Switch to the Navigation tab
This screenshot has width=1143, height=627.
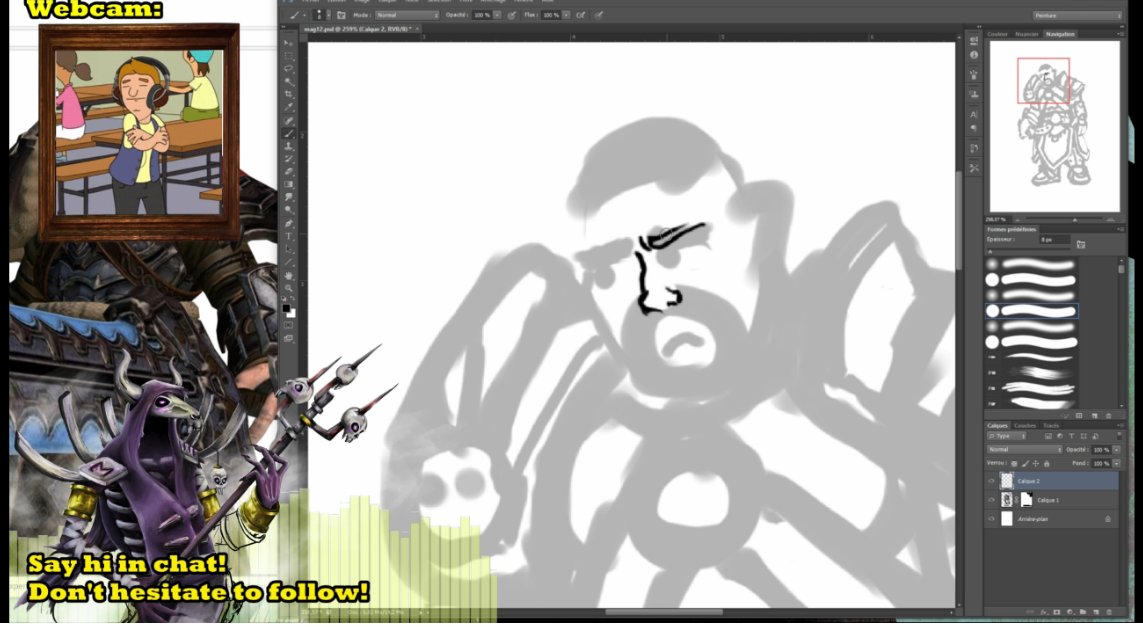tap(1060, 34)
